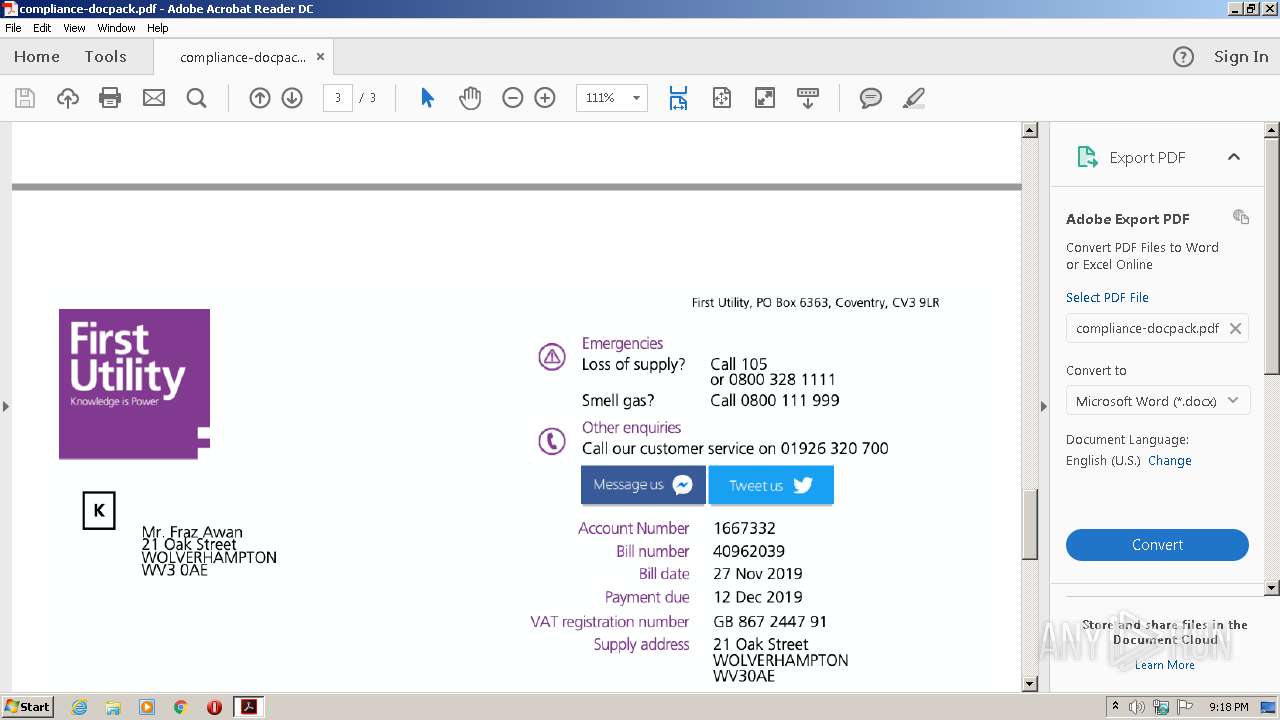Click the fit width scrolling icon
The image size is (1280, 720).
pyautogui.click(x=678, y=98)
